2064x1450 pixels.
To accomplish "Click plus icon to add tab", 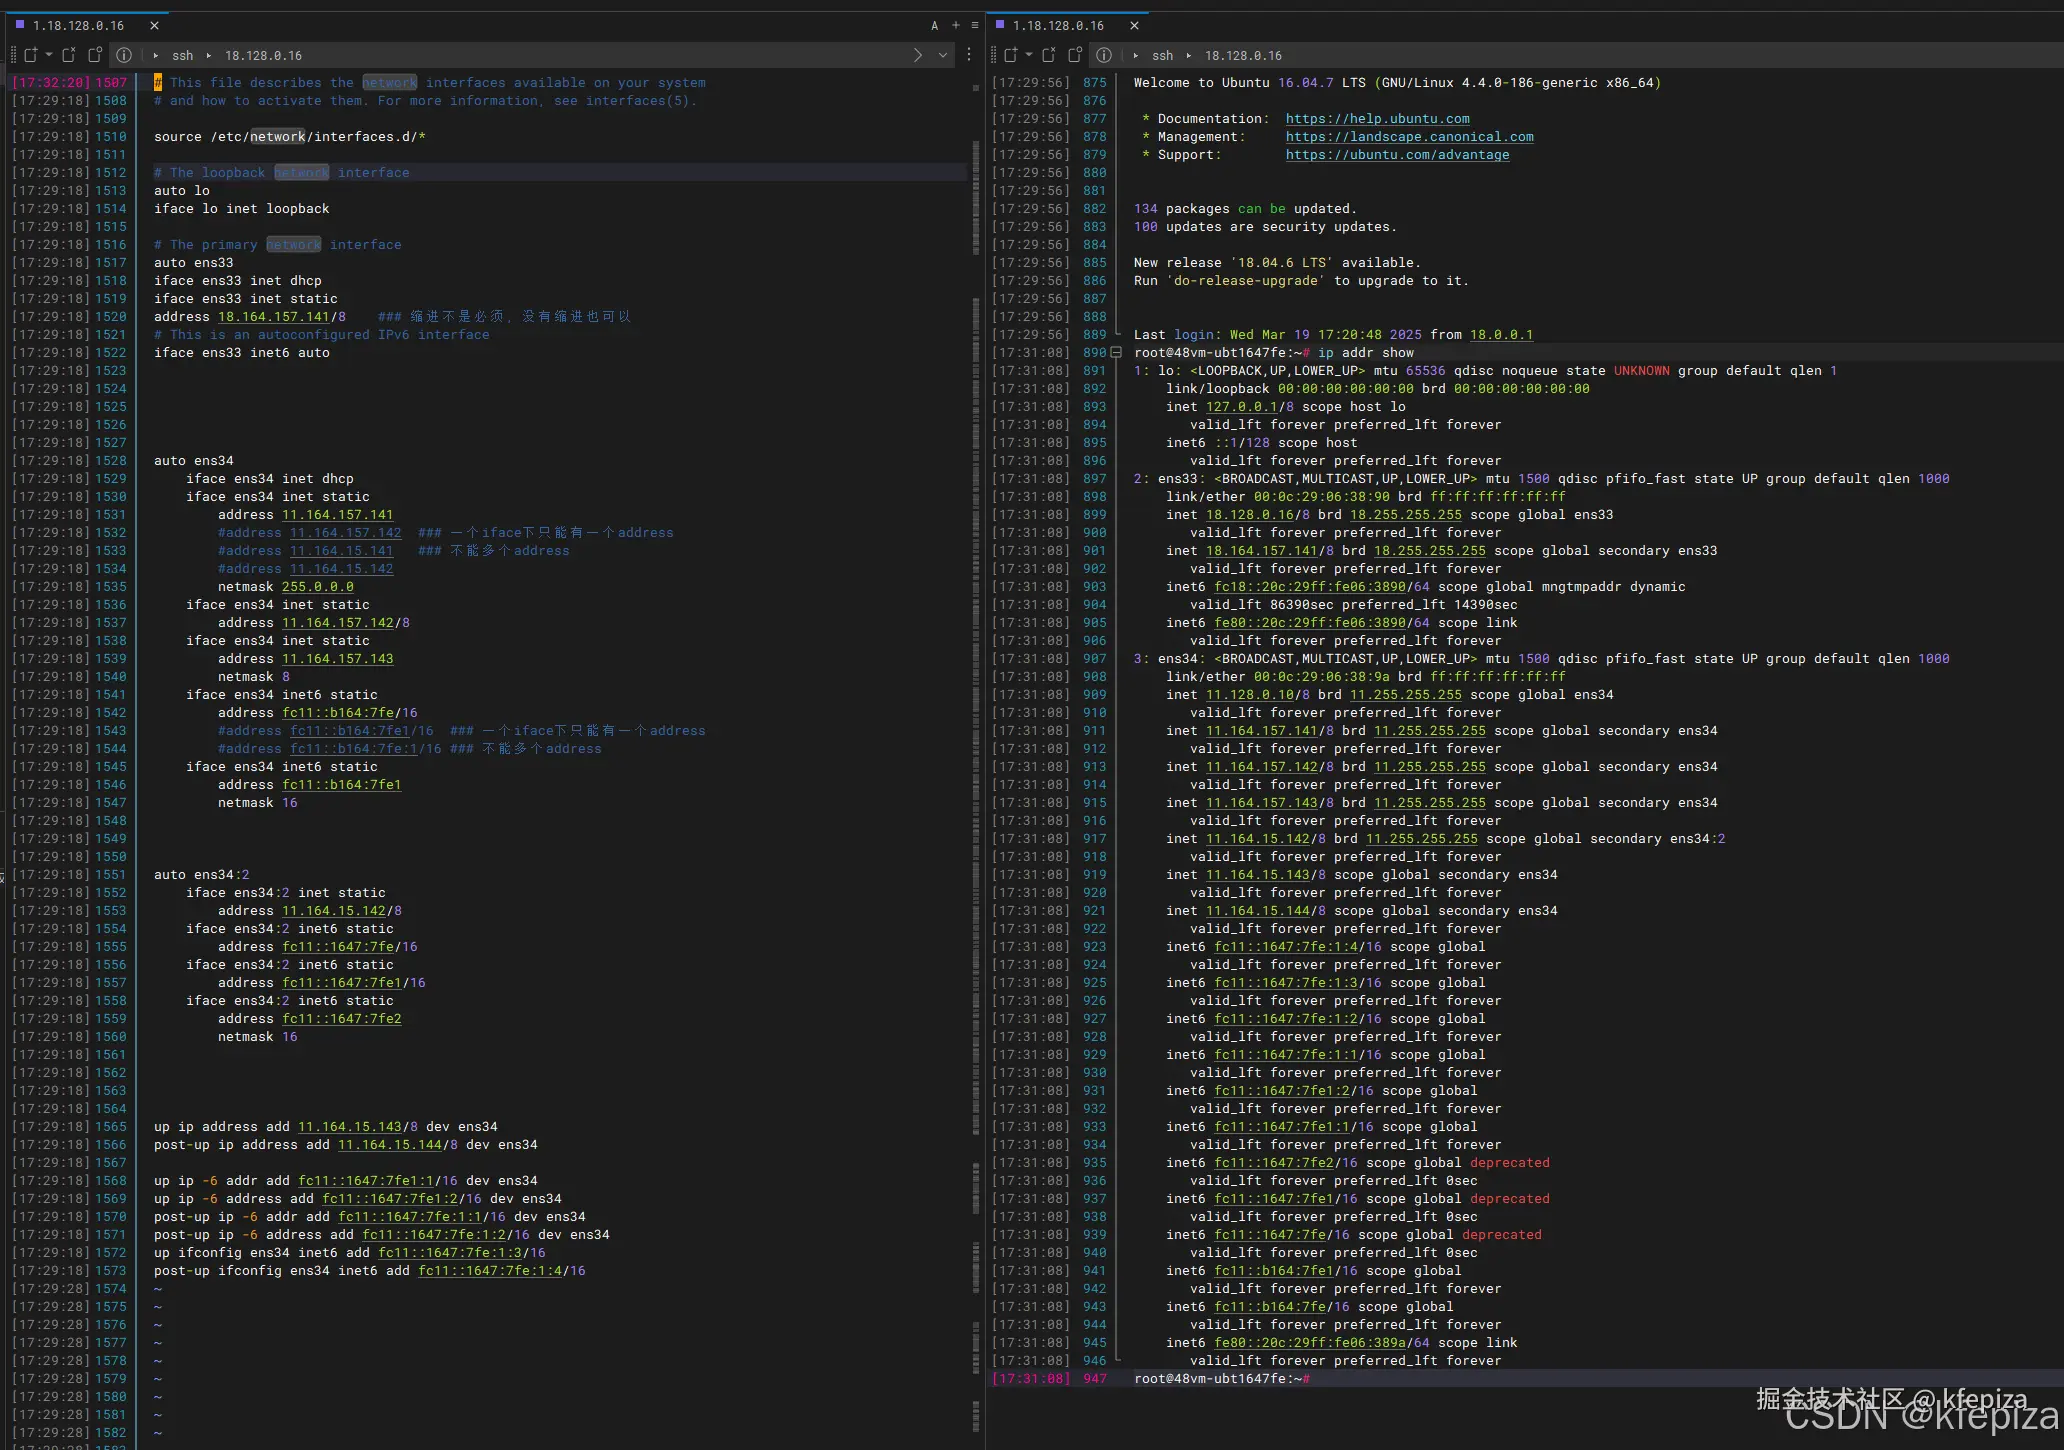I will (x=956, y=25).
